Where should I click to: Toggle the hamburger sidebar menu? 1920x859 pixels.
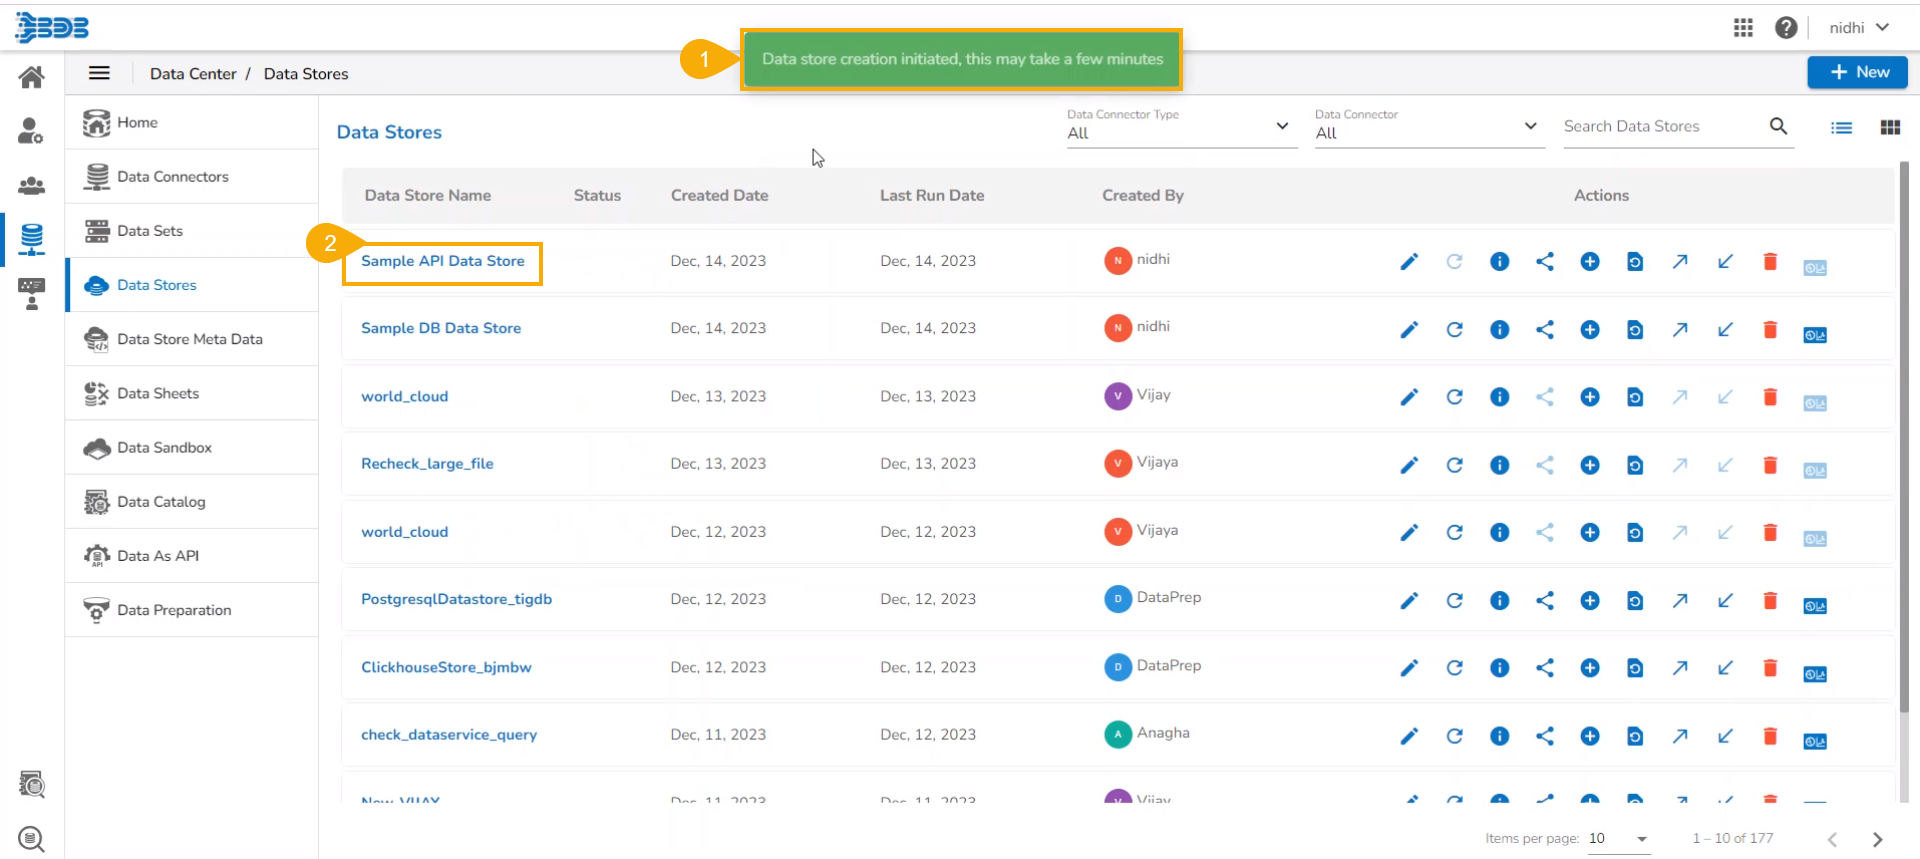click(99, 73)
